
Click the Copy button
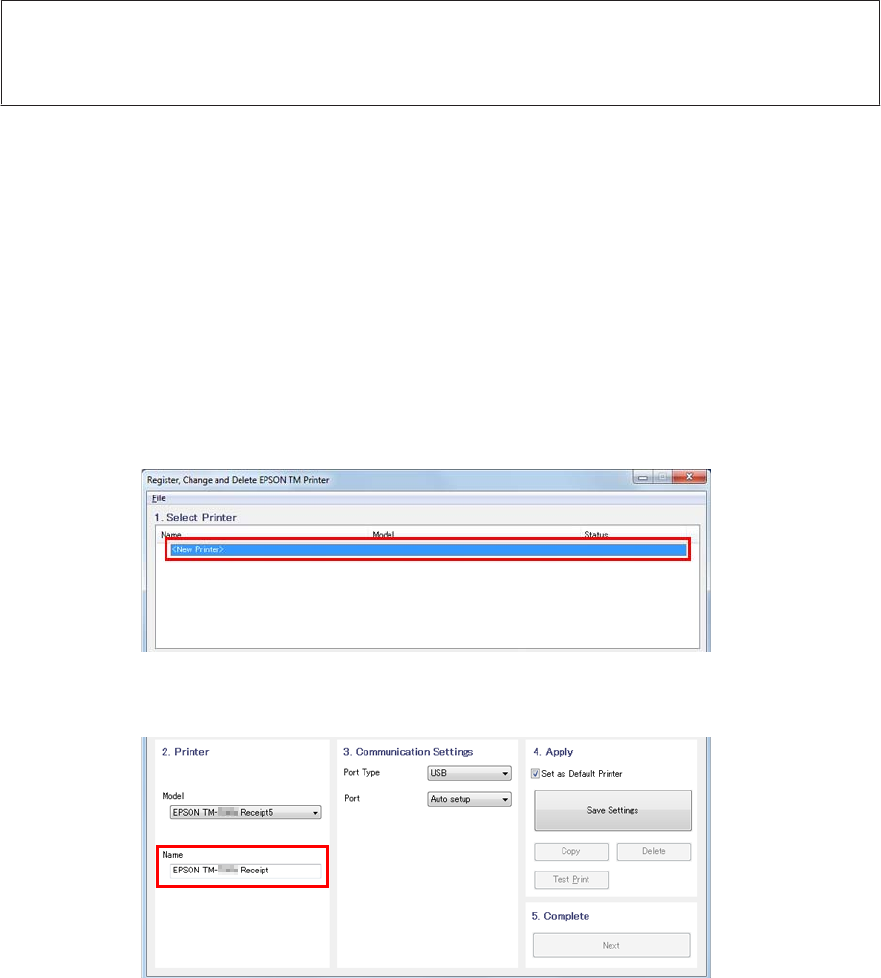(x=571, y=851)
